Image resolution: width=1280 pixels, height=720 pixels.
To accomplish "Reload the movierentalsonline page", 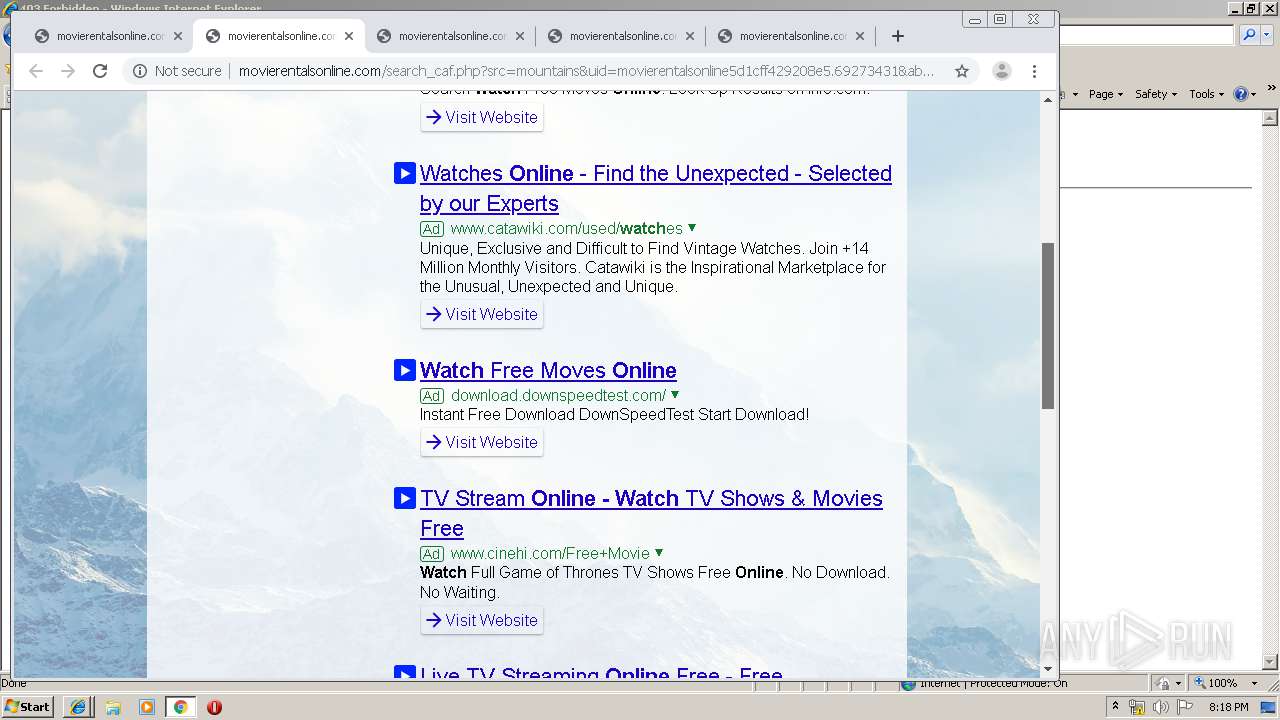I will coord(100,71).
